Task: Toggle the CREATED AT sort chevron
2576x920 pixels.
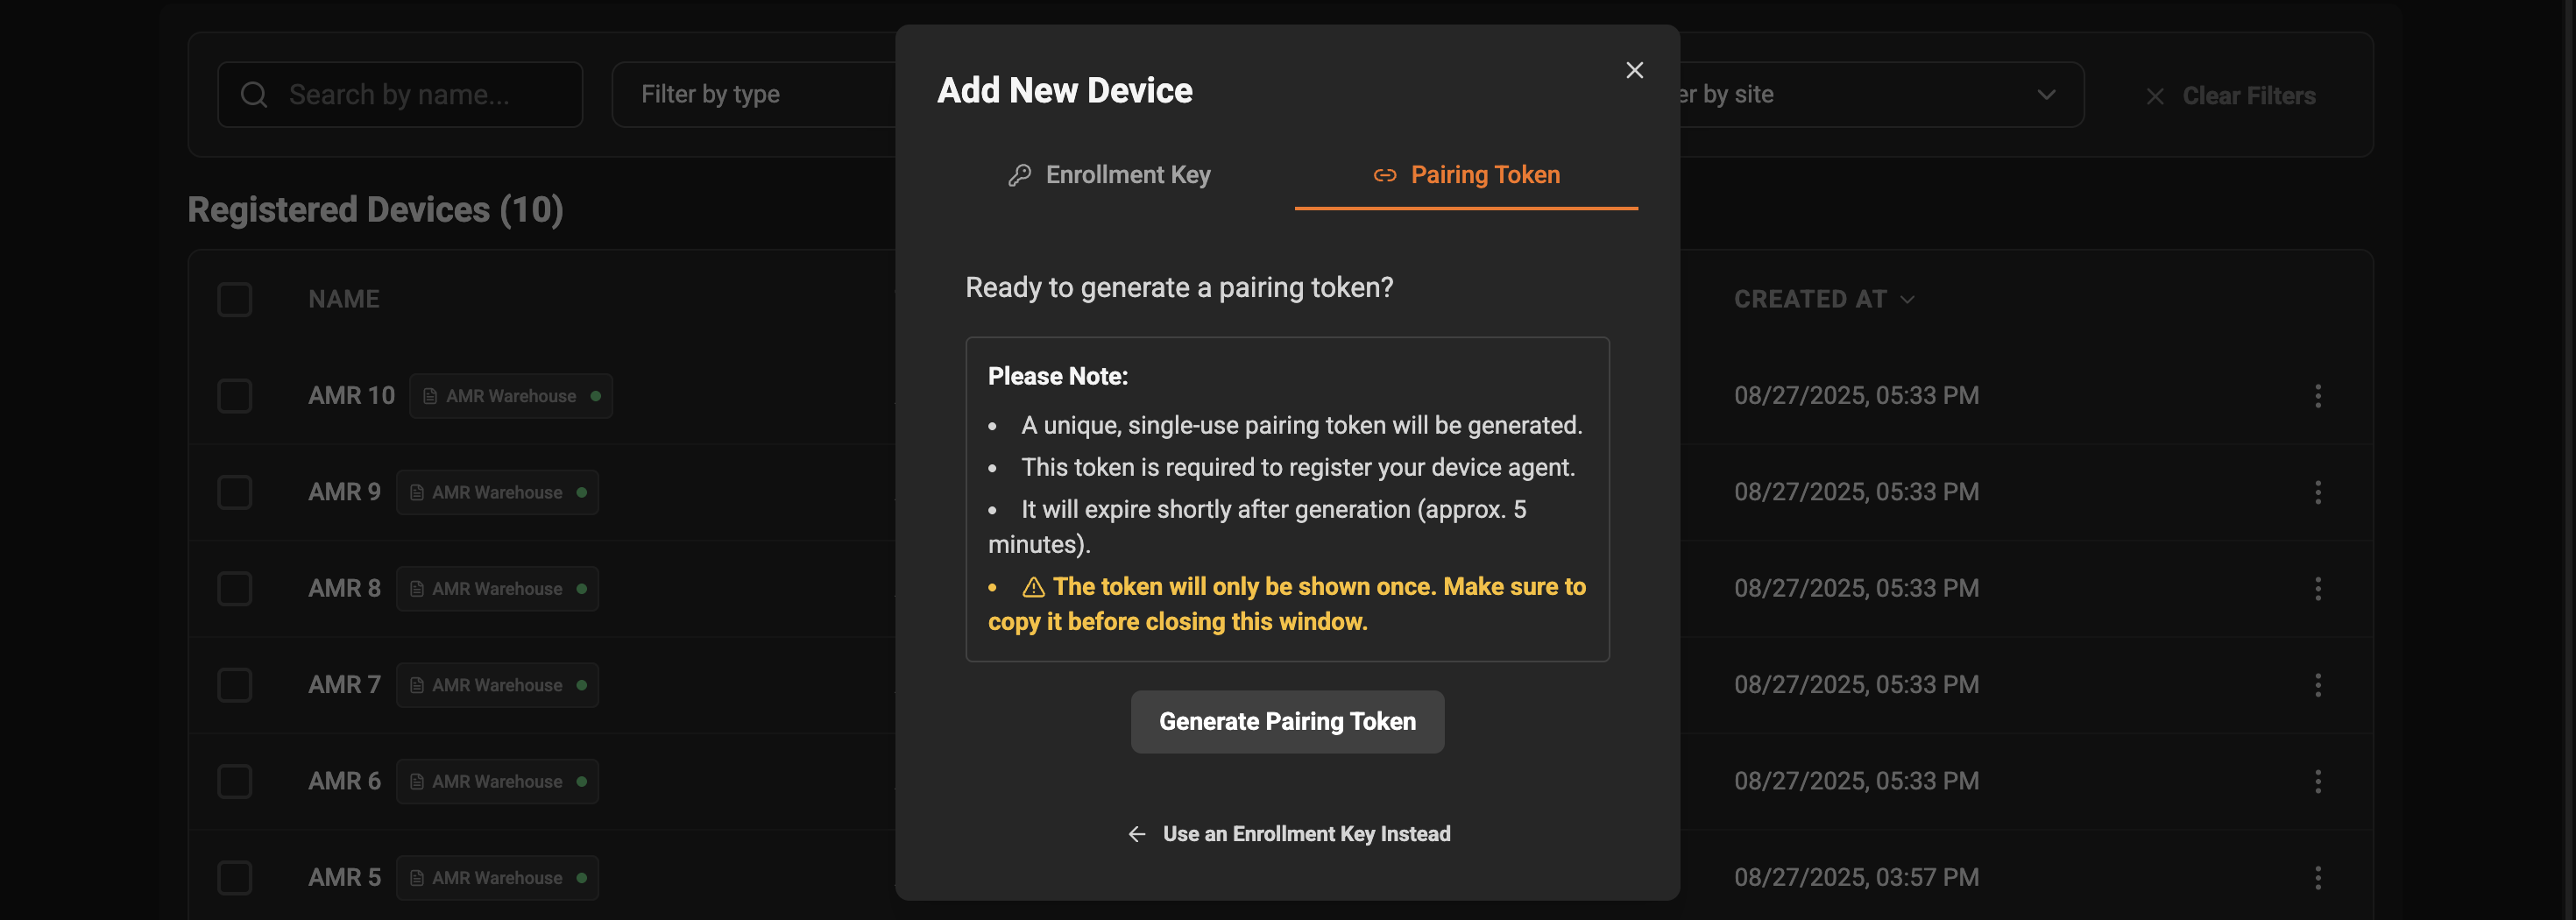Action: (x=1908, y=299)
